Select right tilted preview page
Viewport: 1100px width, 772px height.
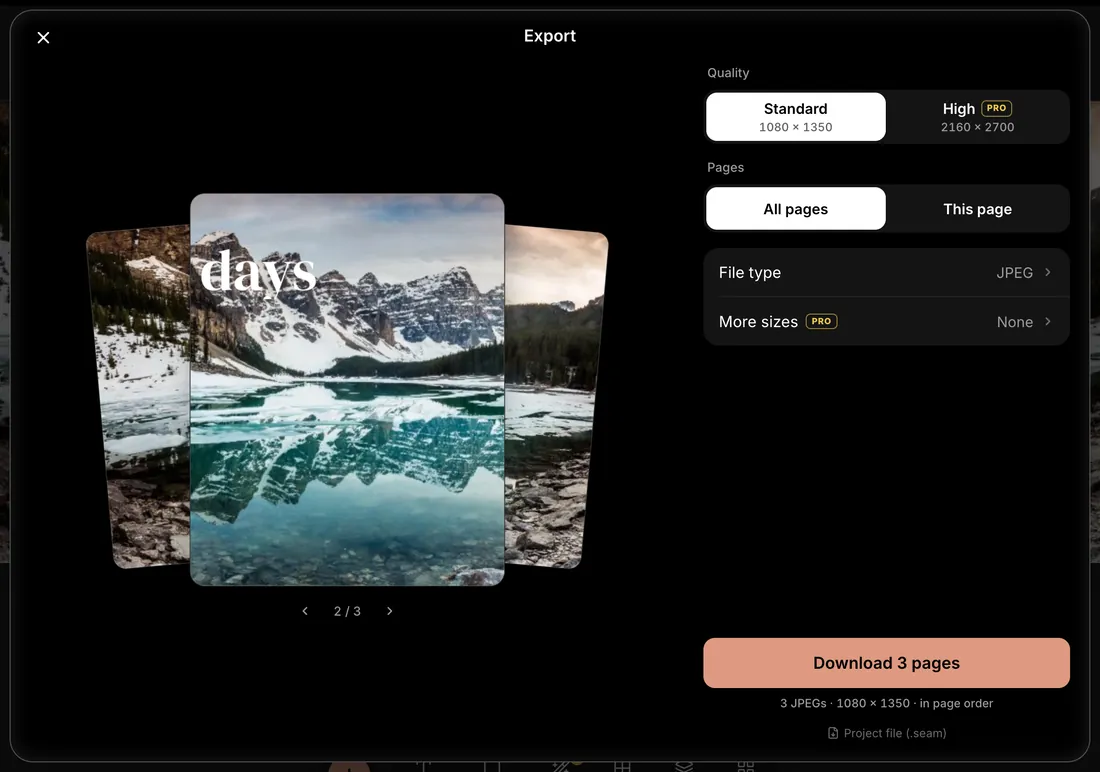pyautogui.click(x=554, y=397)
